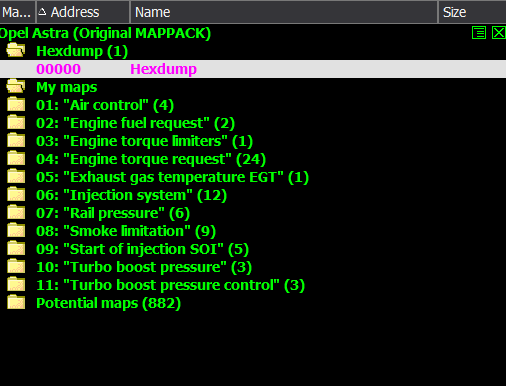The width and height of the screenshot is (506, 386).
Task: Click the "Injection system" folder icon
Action: [16, 194]
